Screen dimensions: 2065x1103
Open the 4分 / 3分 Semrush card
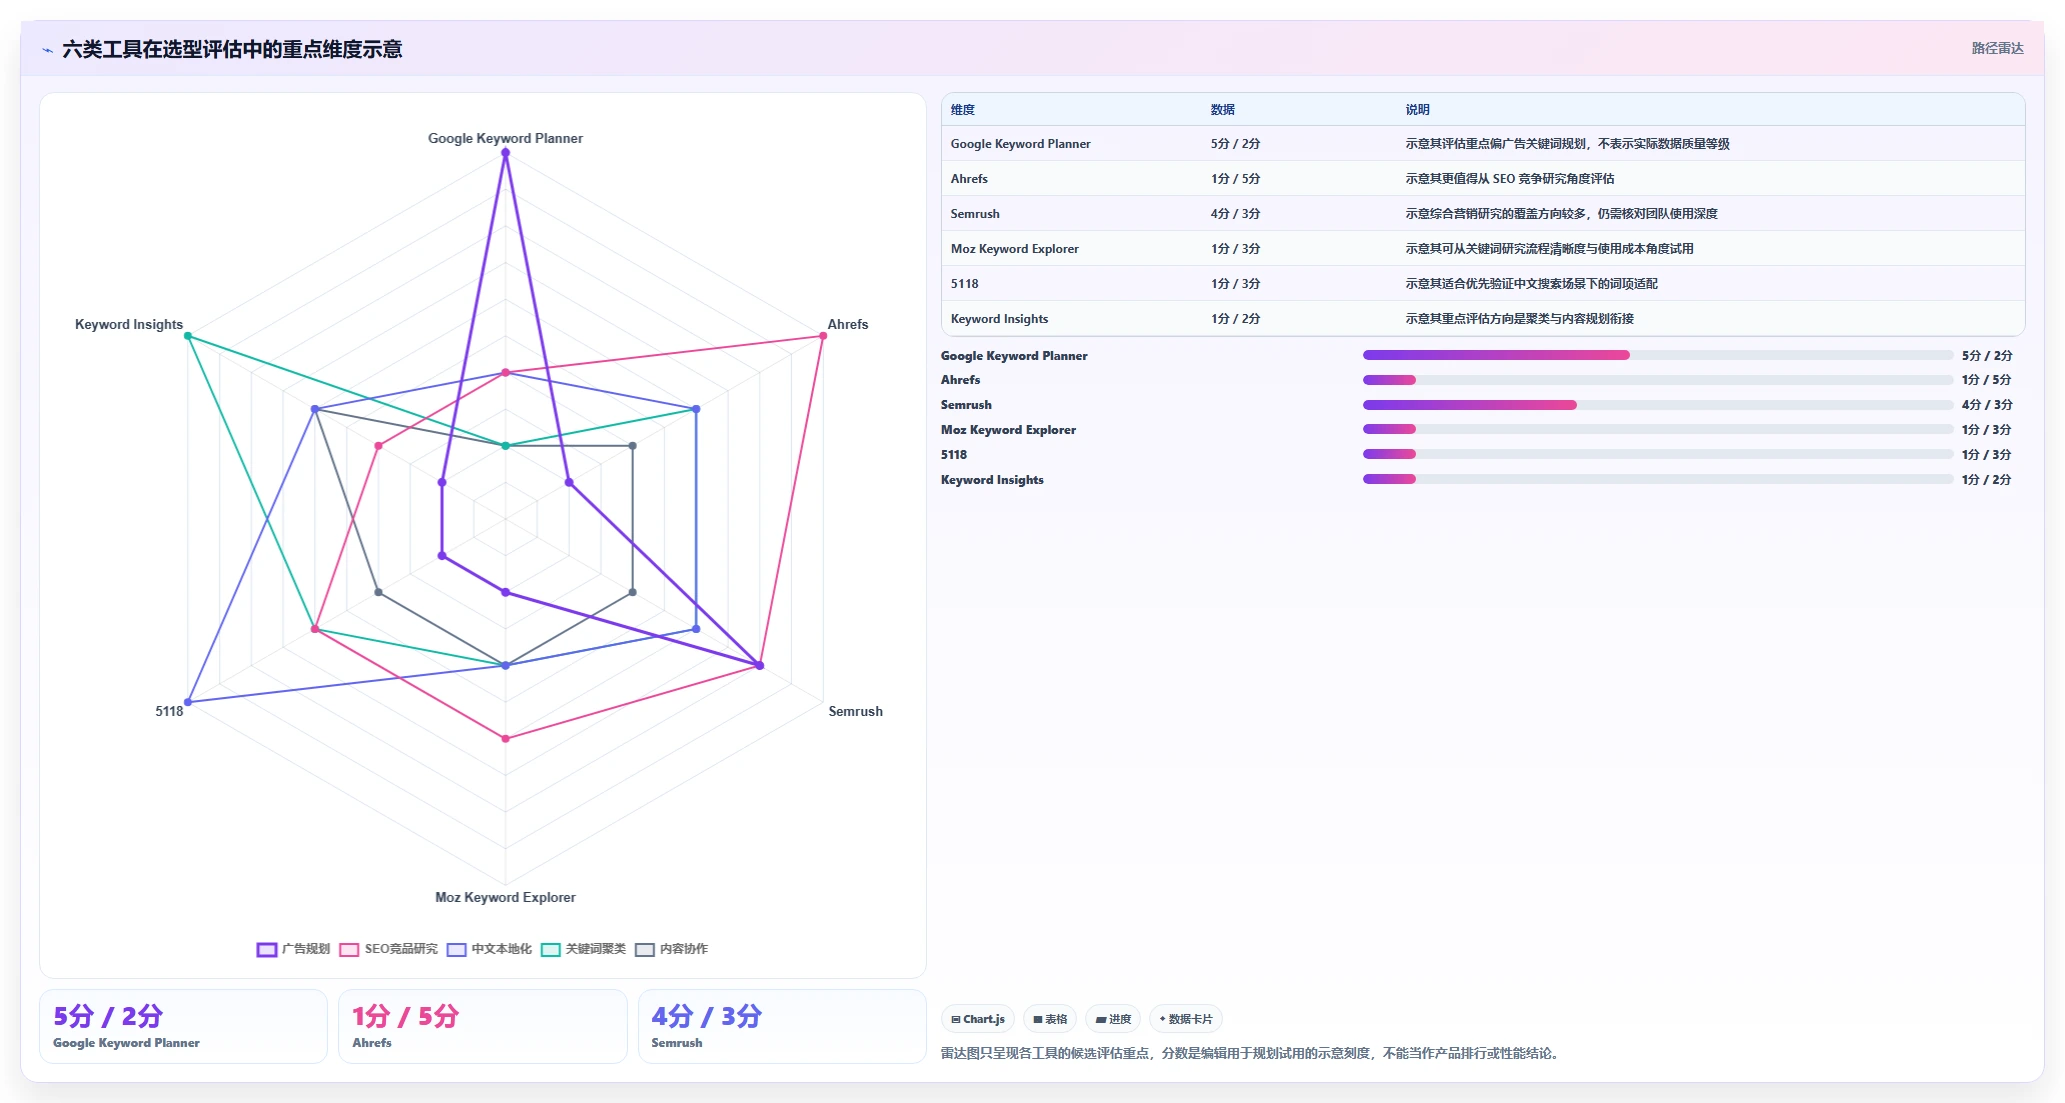point(782,1026)
